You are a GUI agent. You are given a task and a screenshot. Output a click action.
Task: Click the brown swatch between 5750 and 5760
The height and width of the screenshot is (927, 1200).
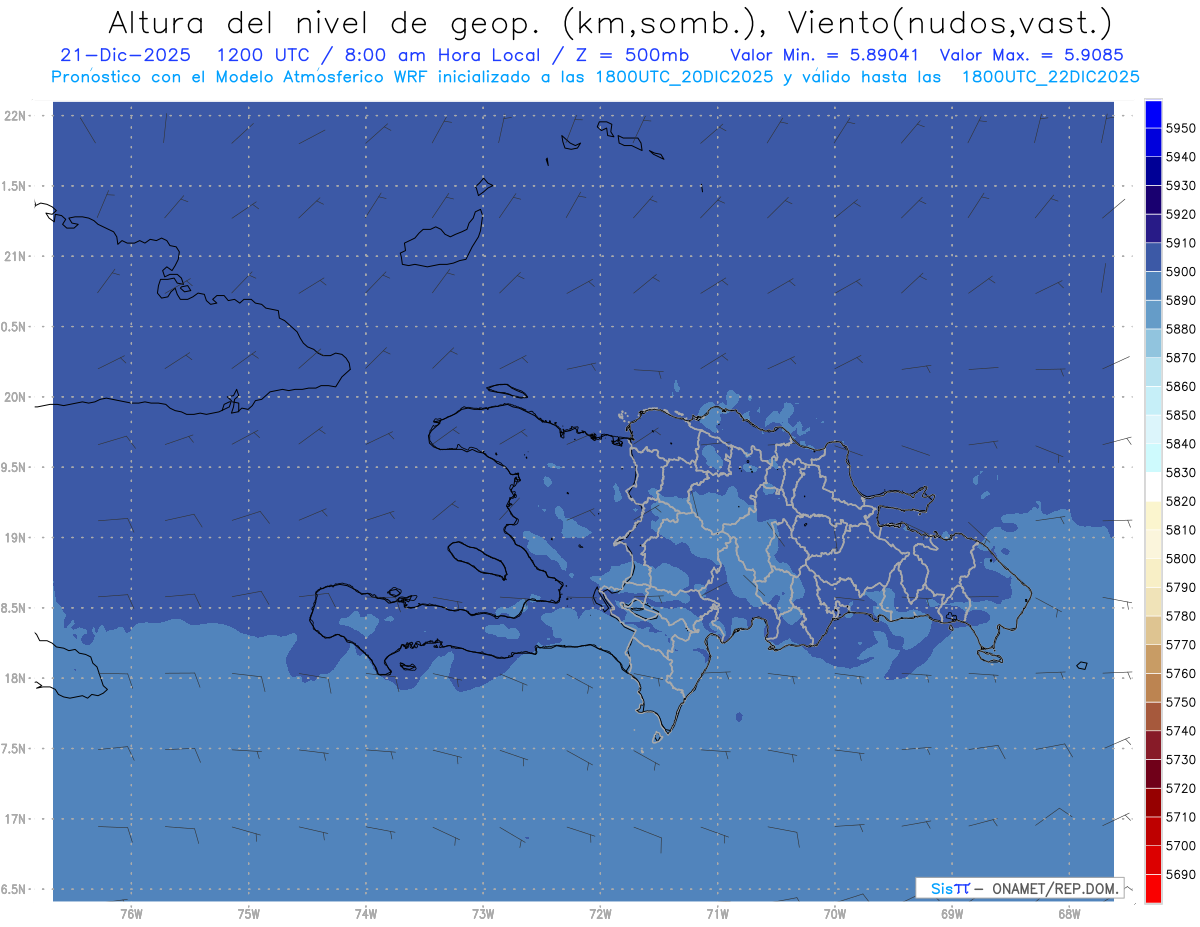[1153, 687]
